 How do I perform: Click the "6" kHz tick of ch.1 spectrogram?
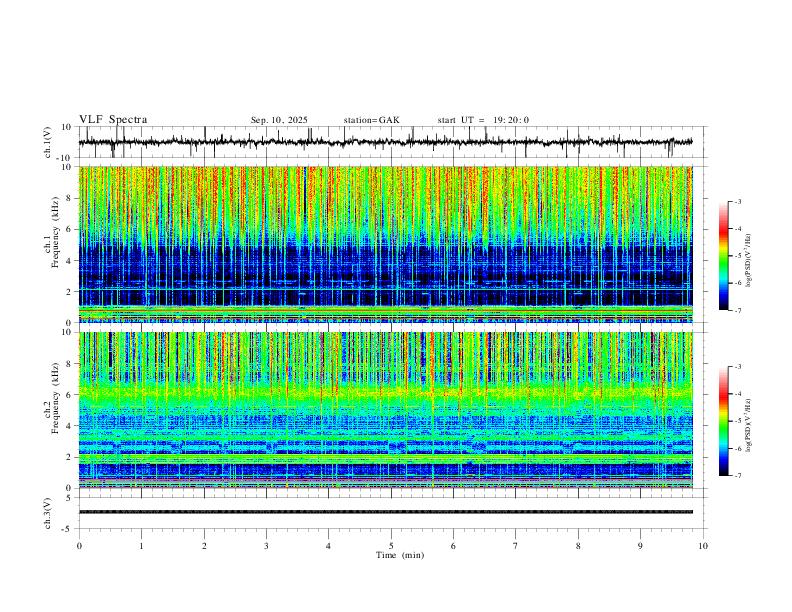coord(70,229)
